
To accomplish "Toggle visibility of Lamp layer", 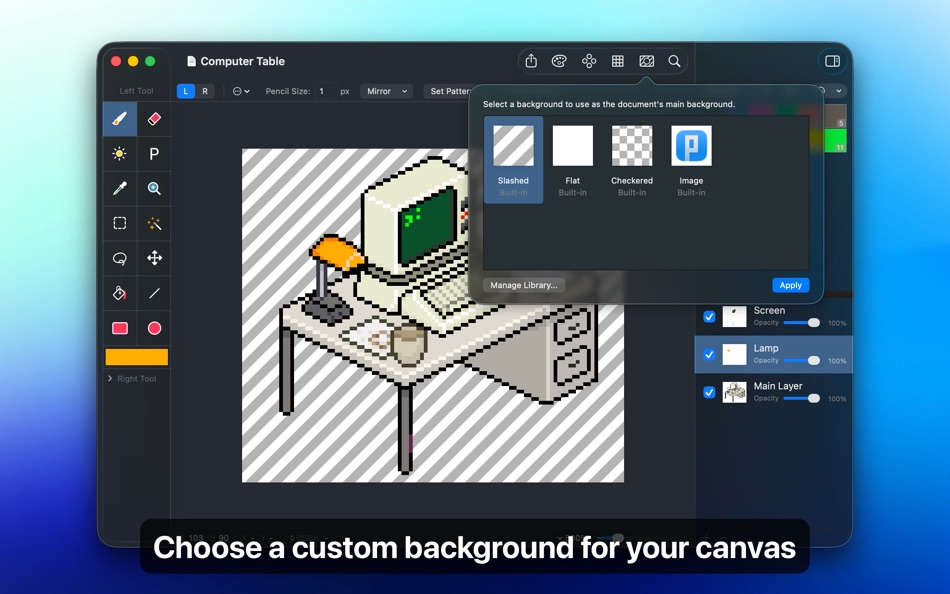I will coord(709,355).
